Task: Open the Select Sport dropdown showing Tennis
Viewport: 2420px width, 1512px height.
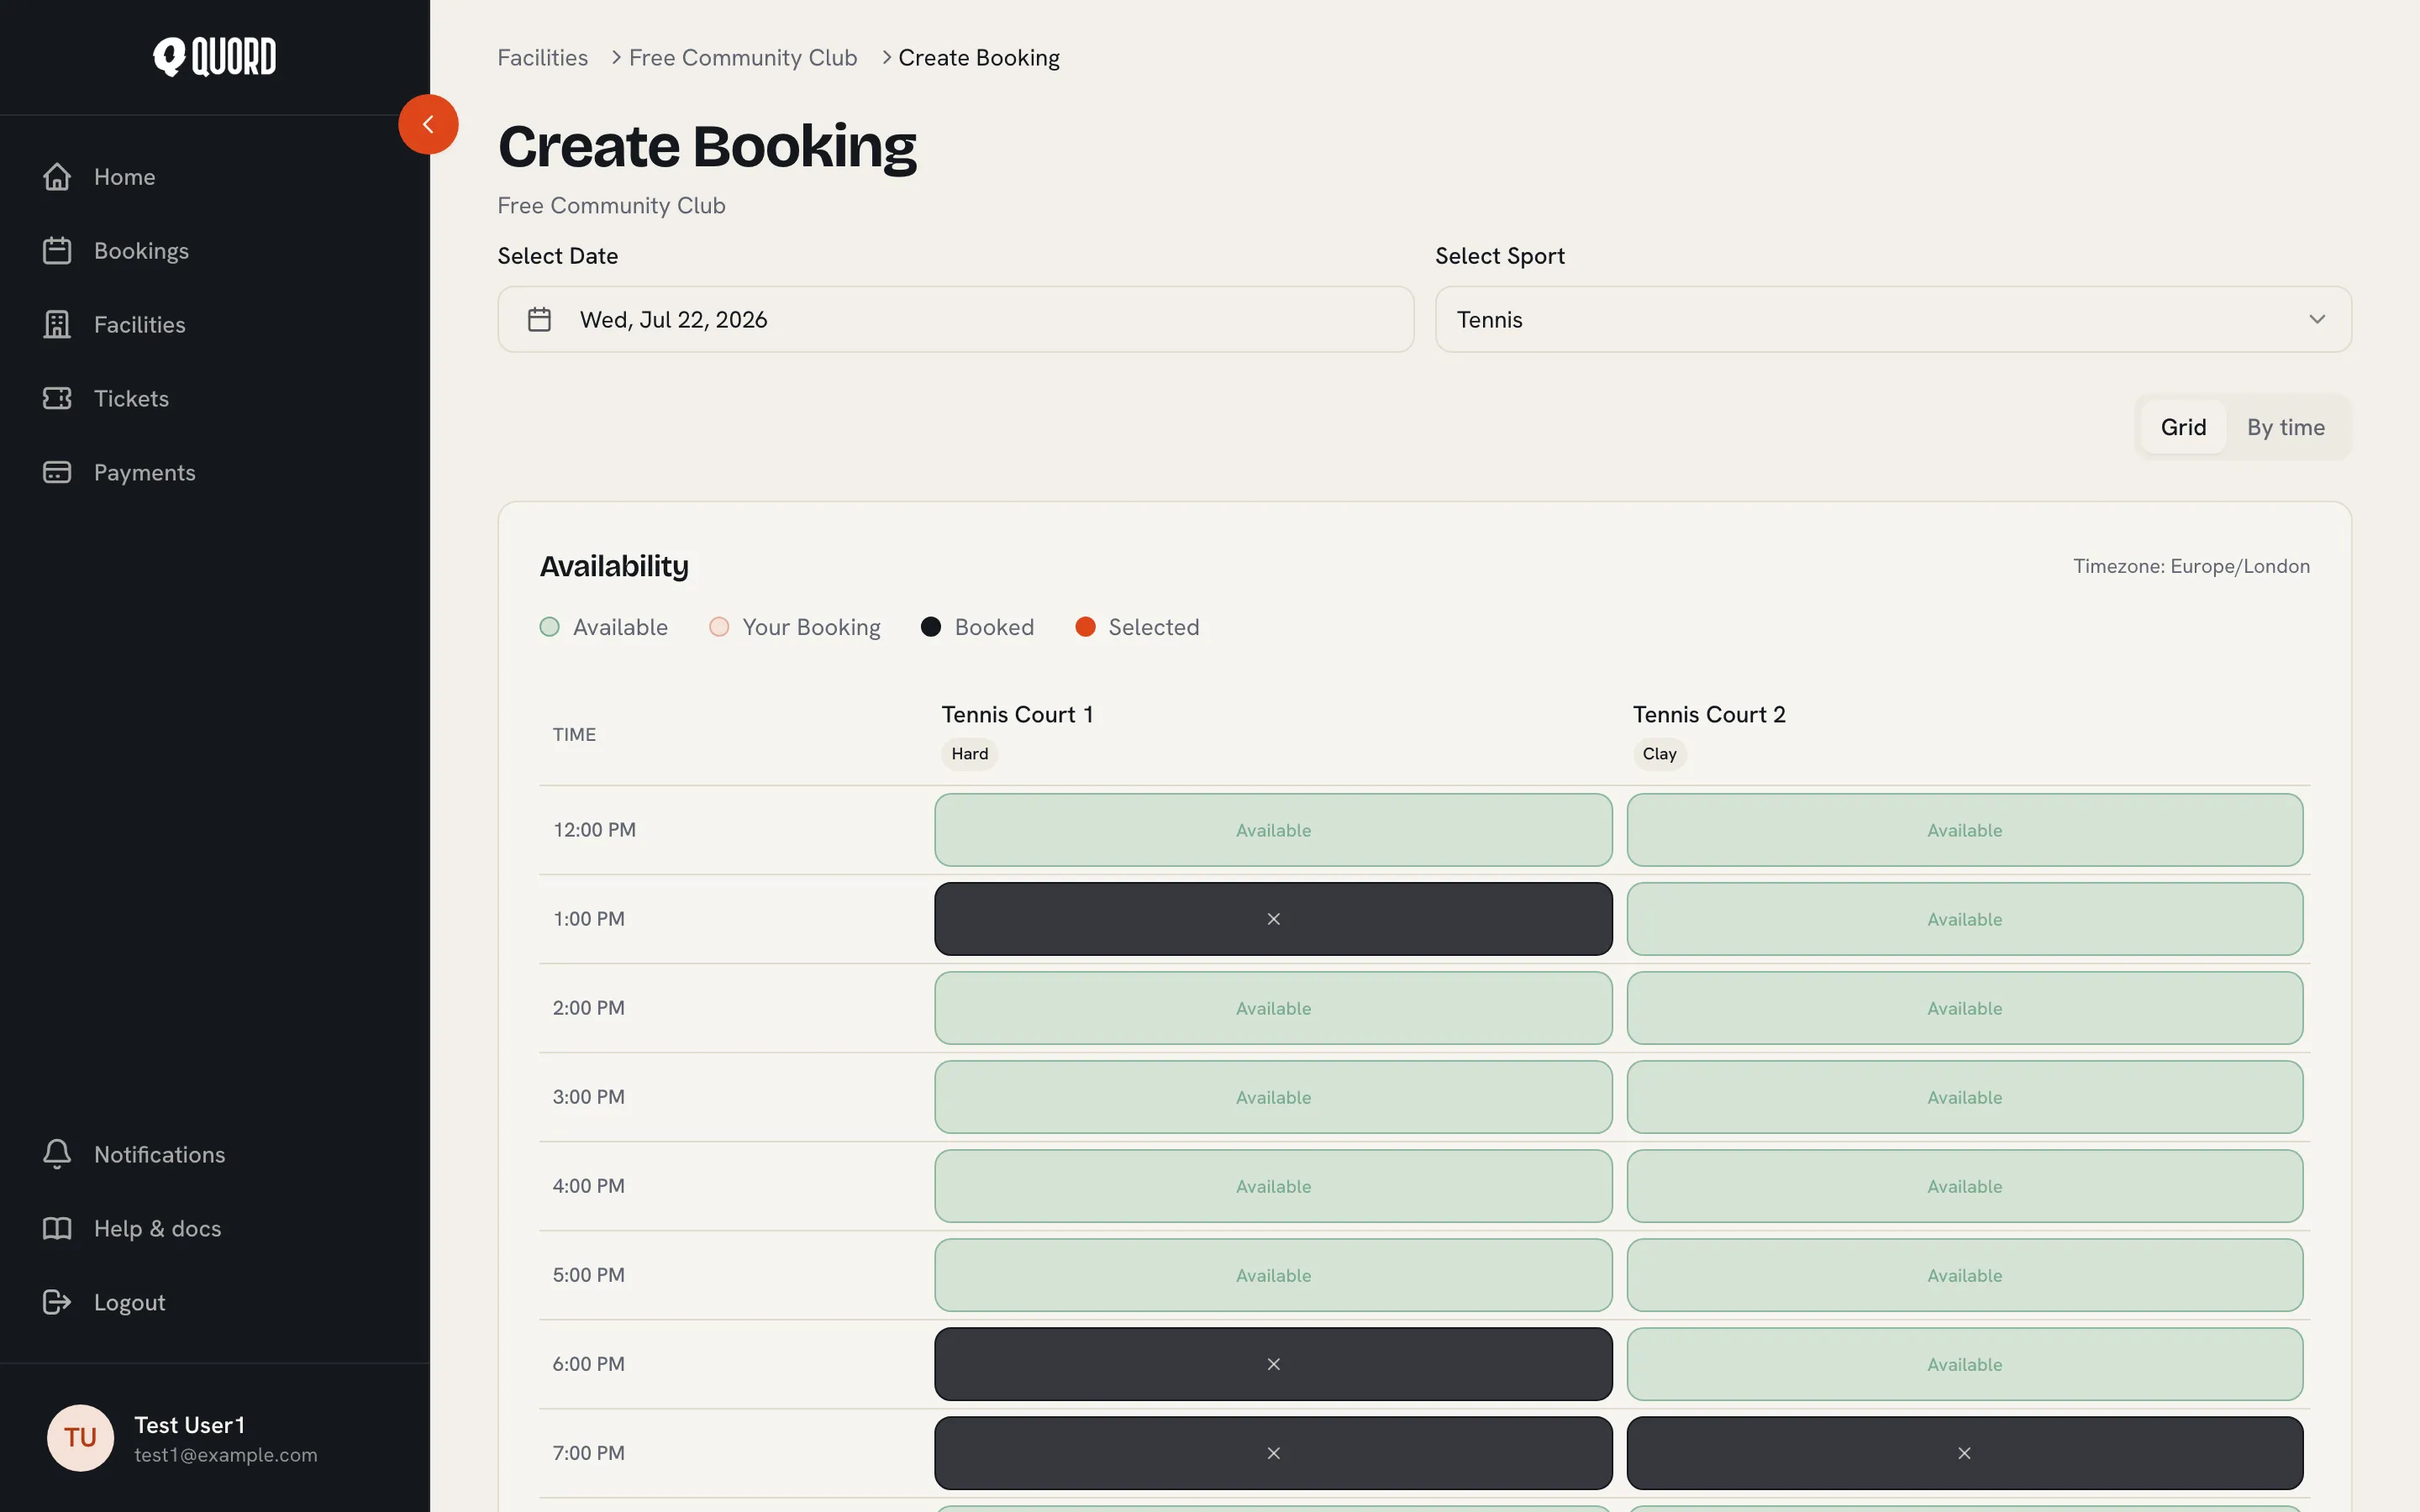Action: point(1893,320)
